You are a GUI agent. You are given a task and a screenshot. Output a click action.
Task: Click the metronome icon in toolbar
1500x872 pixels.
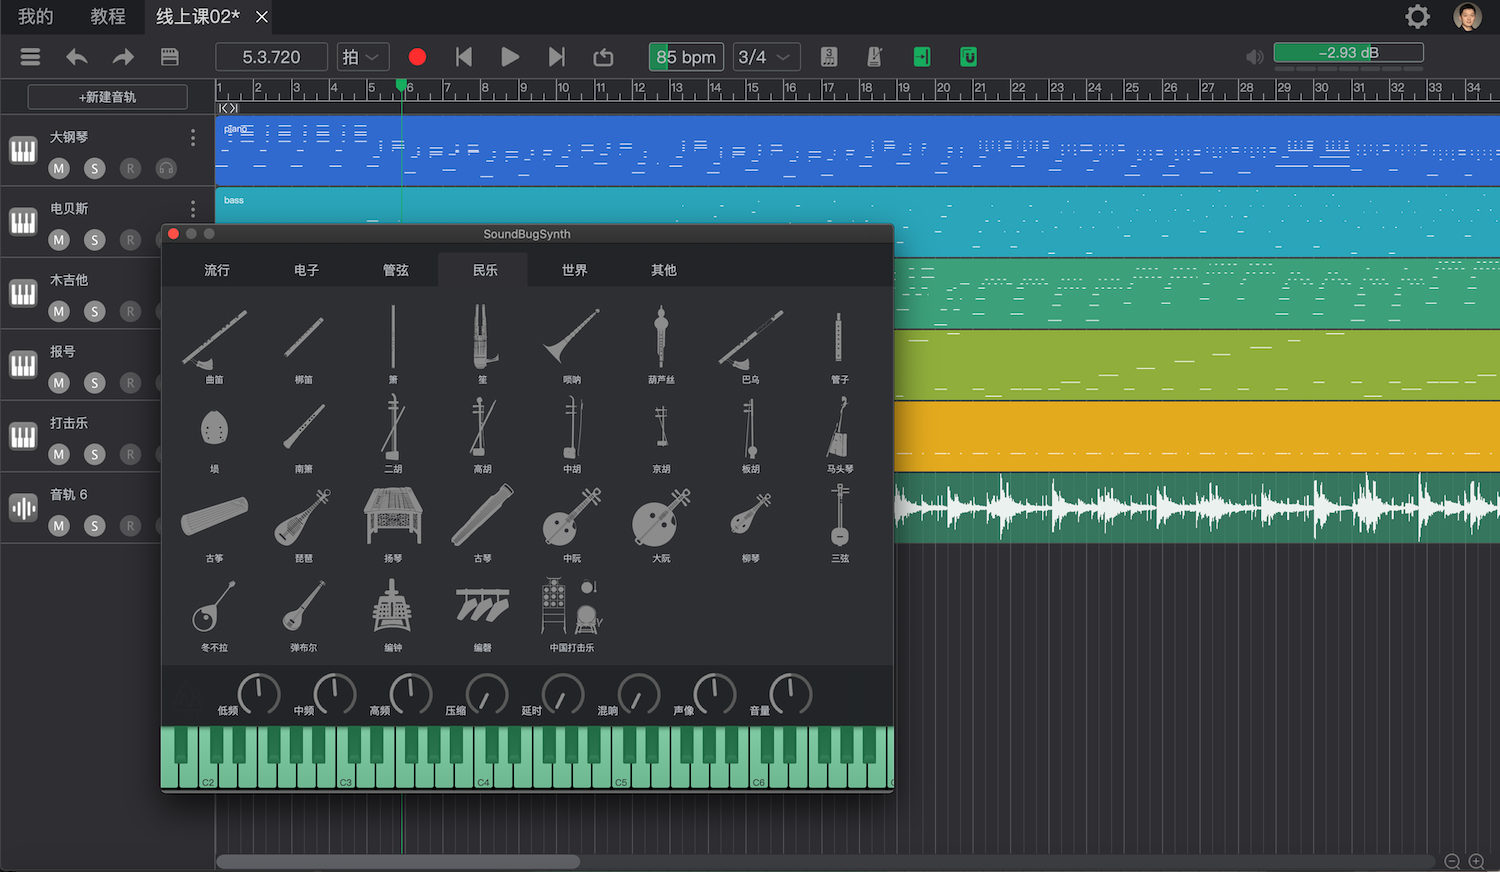click(874, 57)
